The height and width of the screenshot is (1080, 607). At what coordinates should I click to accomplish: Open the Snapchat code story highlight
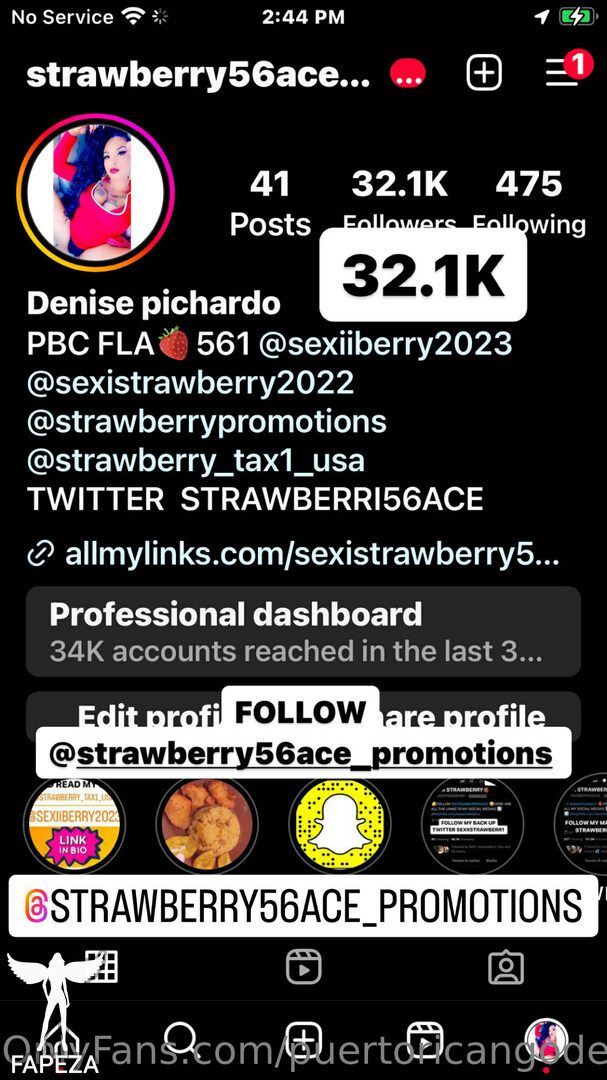pos(339,826)
